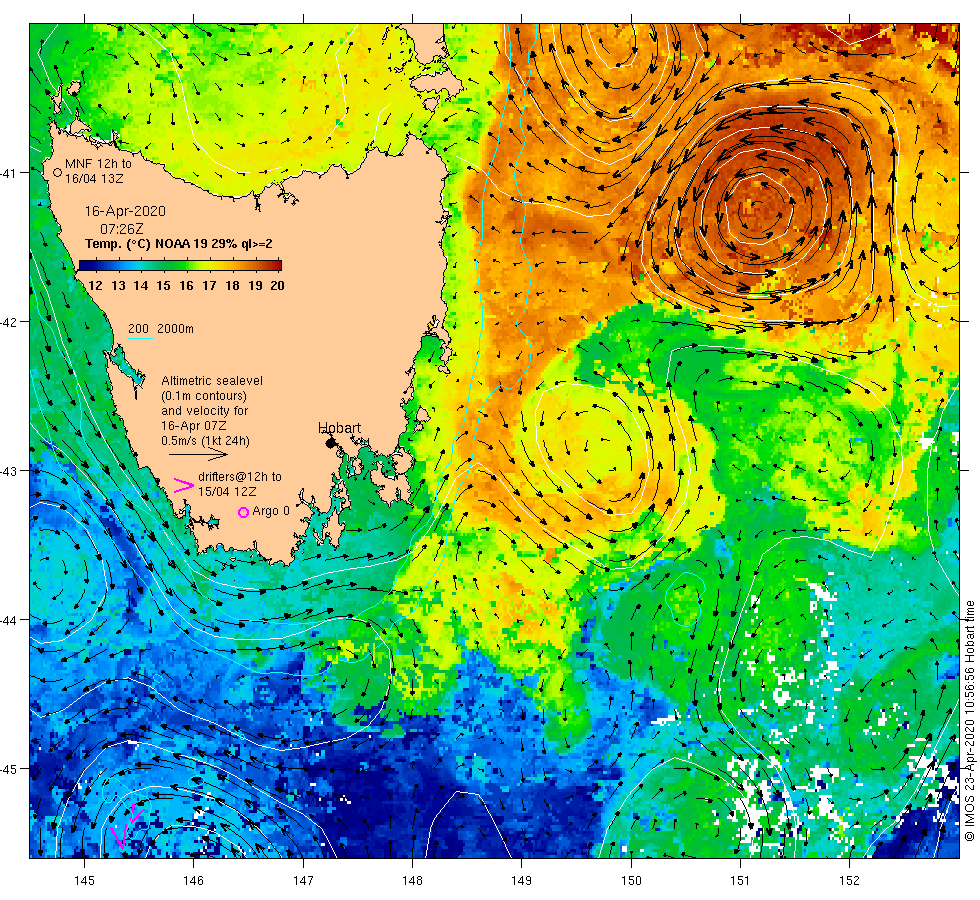
Task: Click the longitude axis label 145
Action: tap(84, 881)
